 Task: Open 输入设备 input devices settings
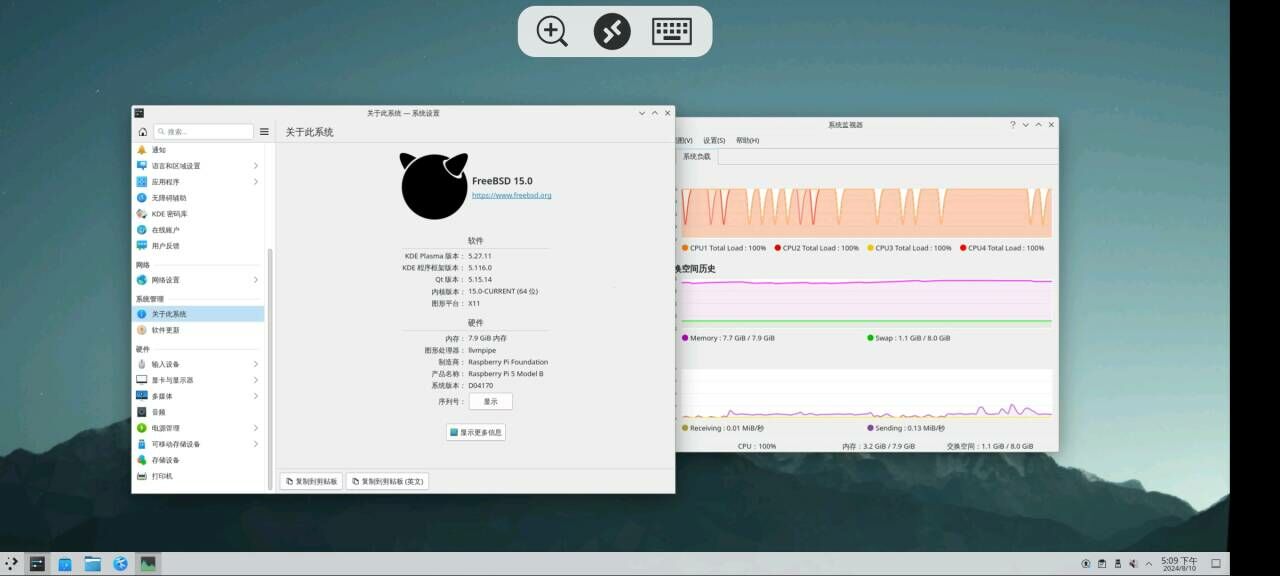(200, 364)
